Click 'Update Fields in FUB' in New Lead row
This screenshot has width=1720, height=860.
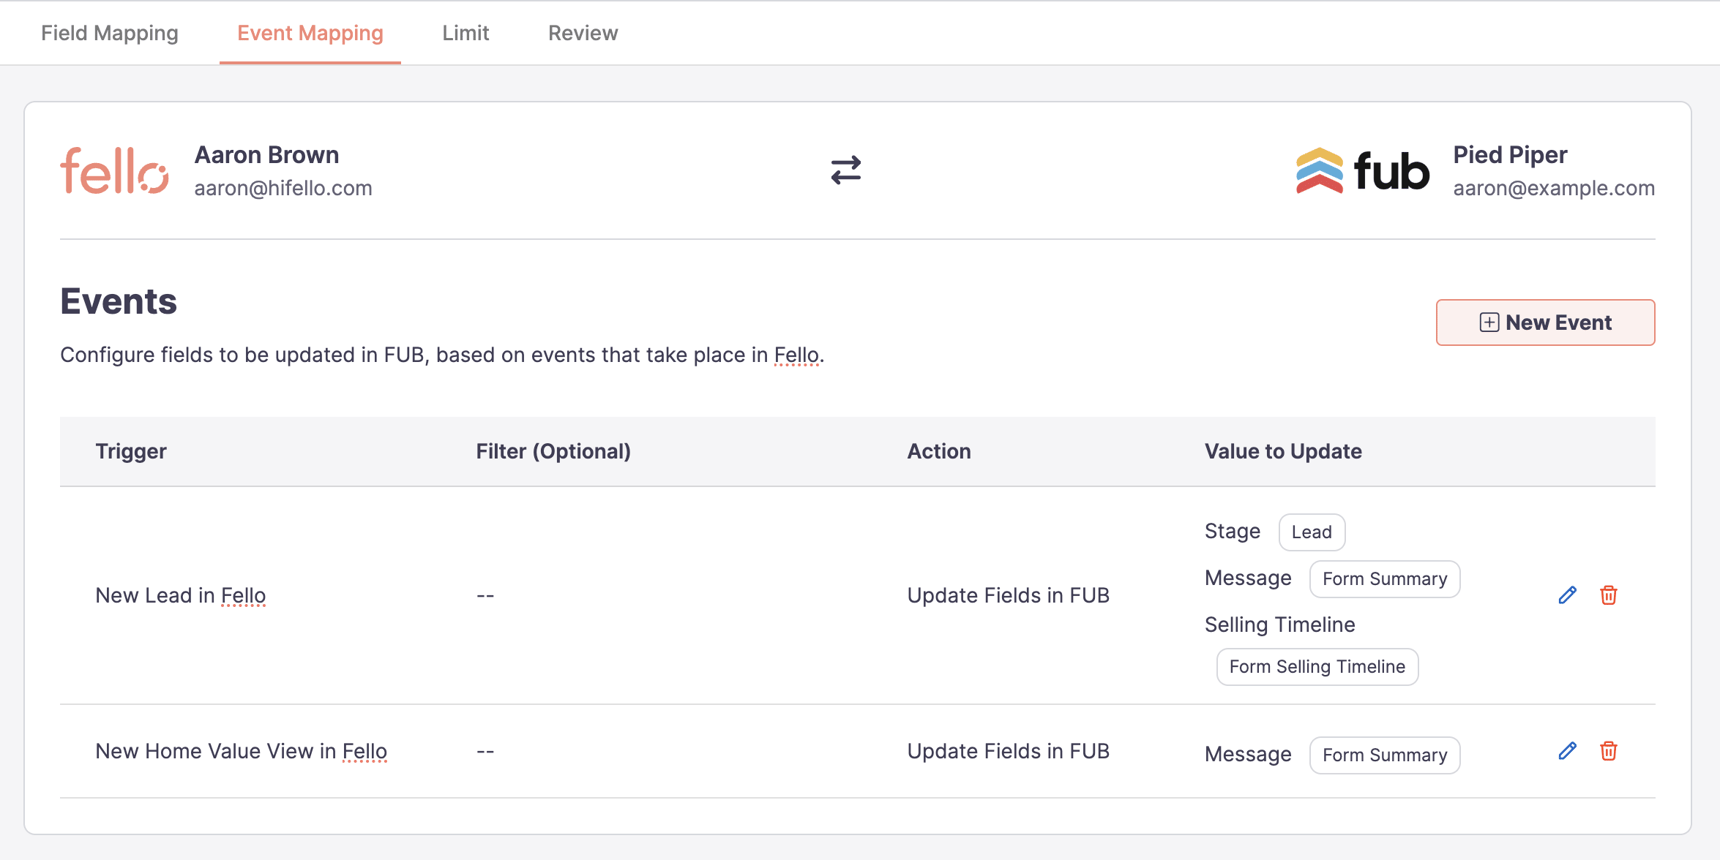pos(1008,595)
